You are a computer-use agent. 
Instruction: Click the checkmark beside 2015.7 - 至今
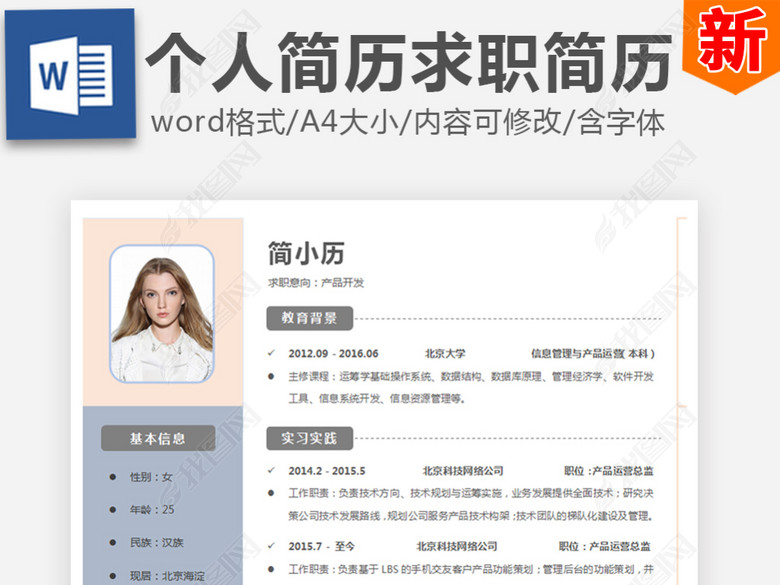(272, 546)
